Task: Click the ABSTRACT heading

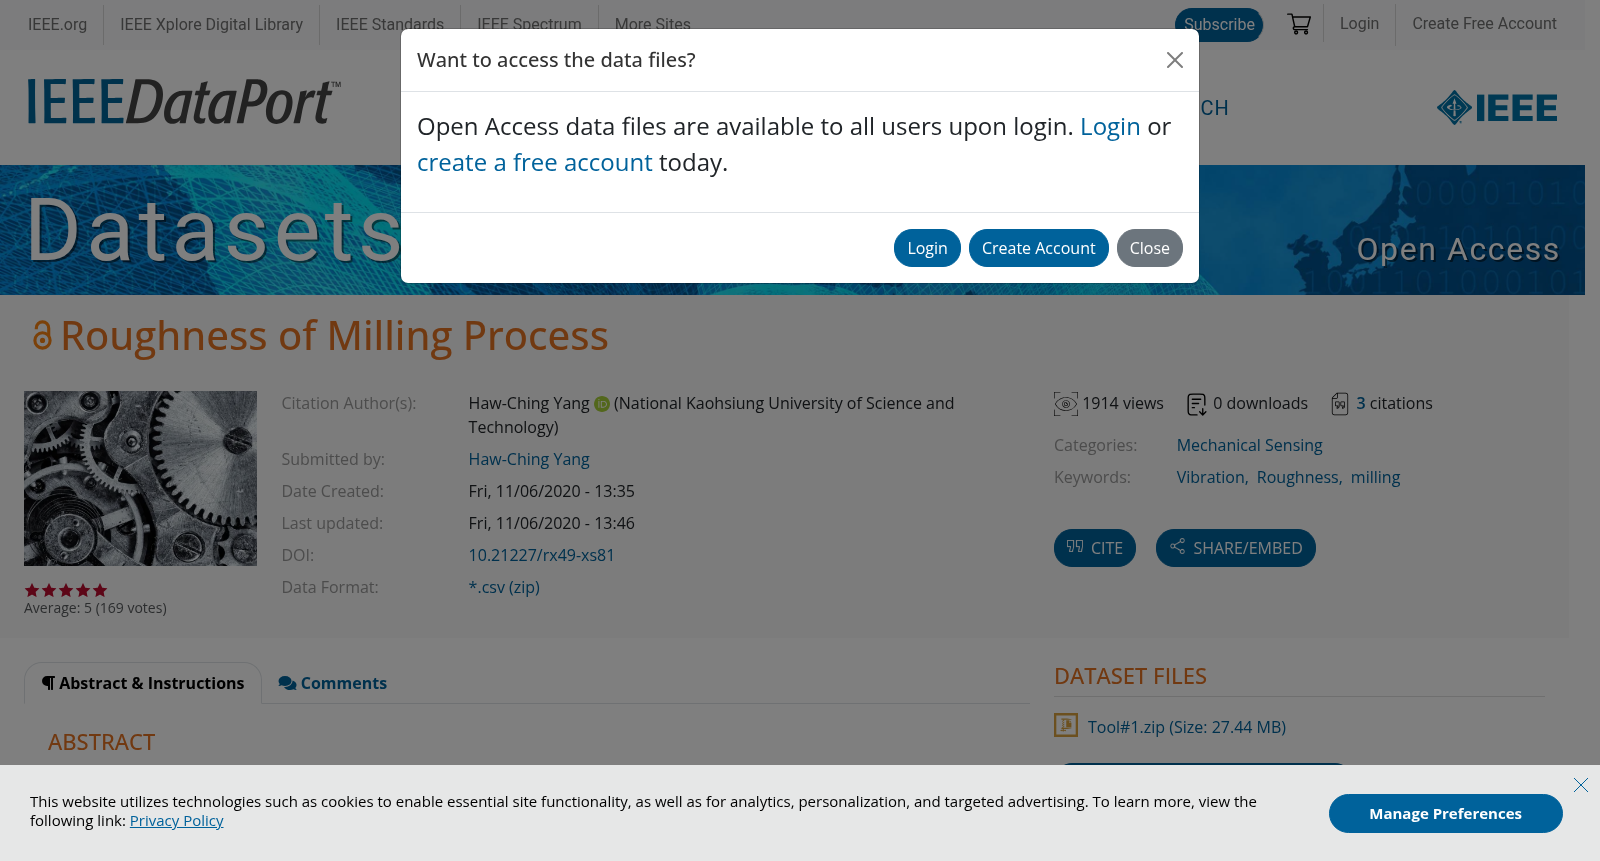Action: 101,743
